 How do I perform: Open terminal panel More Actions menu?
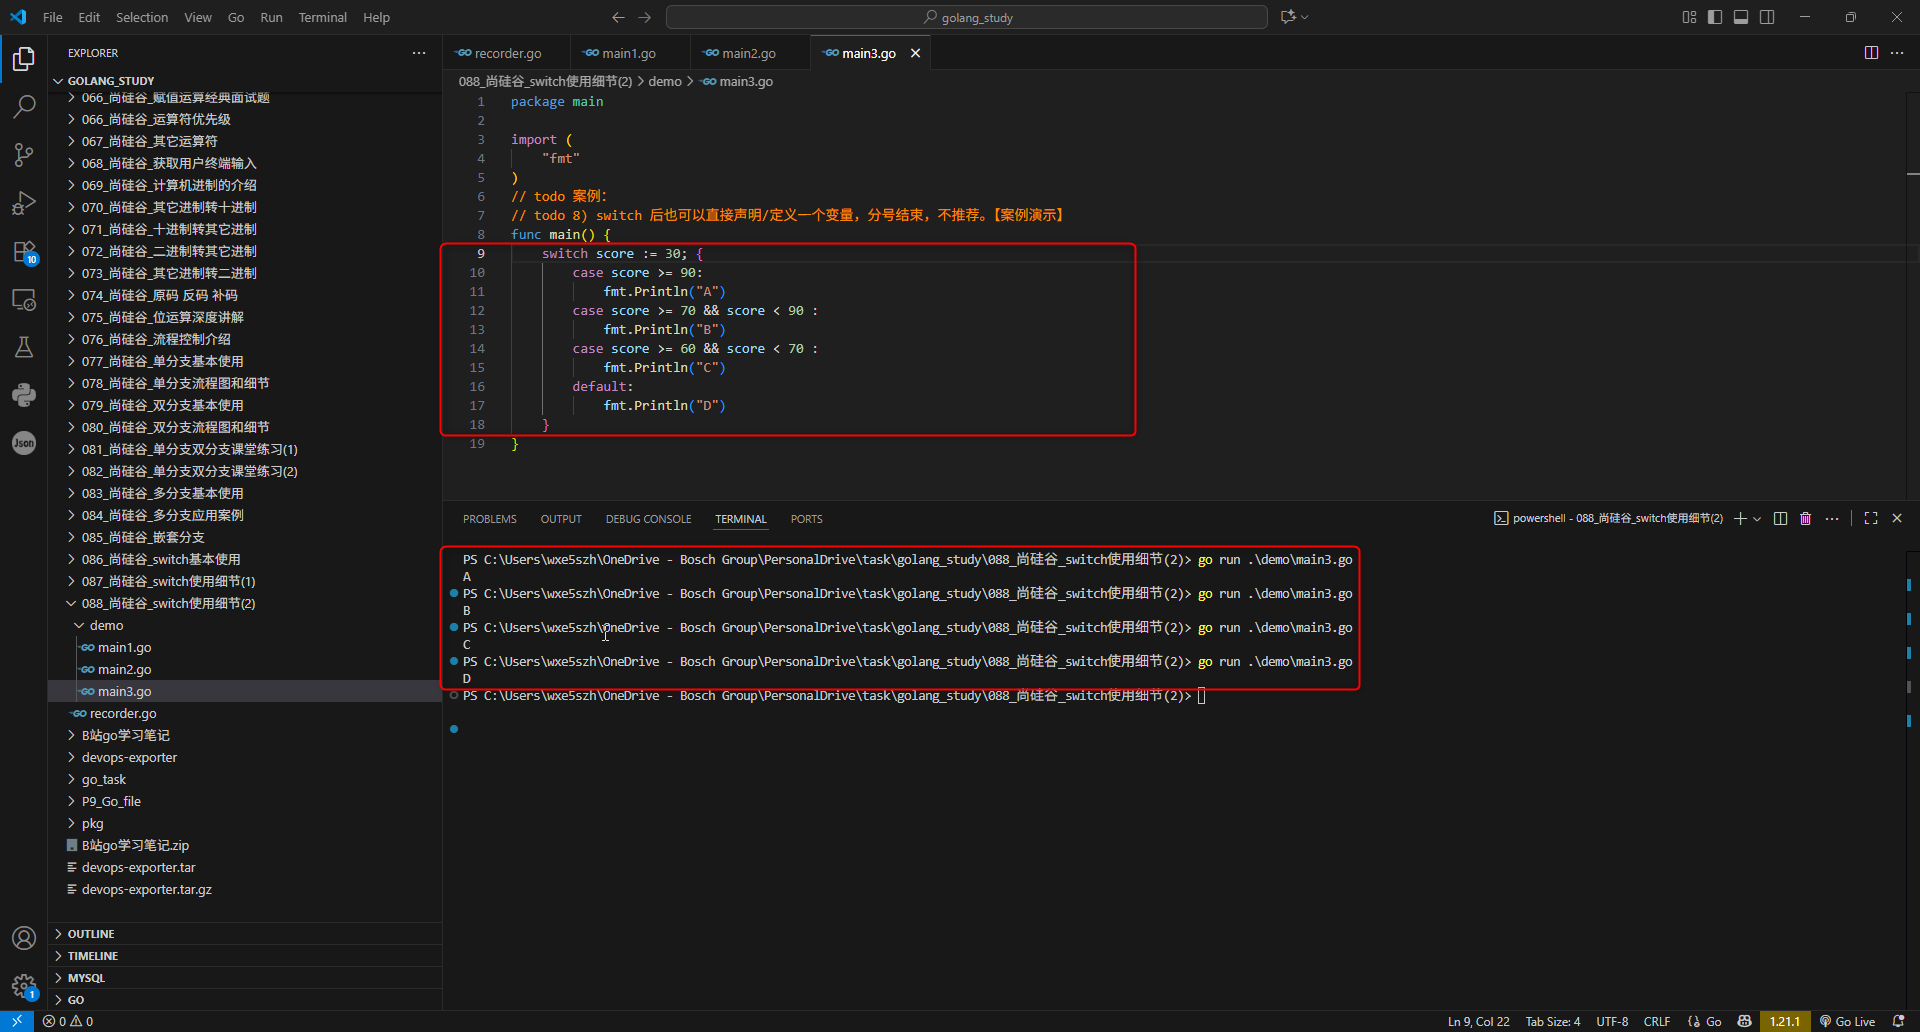pyautogui.click(x=1832, y=518)
